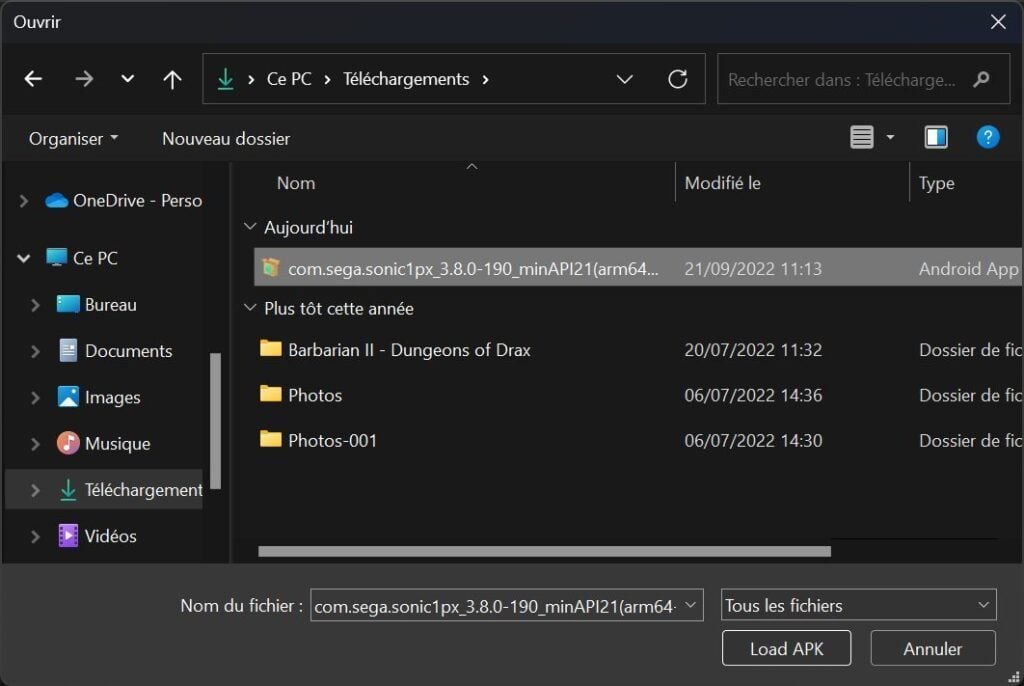Click the OneDrive cloud icon
Viewport: 1024px width, 686px height.
click(x=57, y=201)
